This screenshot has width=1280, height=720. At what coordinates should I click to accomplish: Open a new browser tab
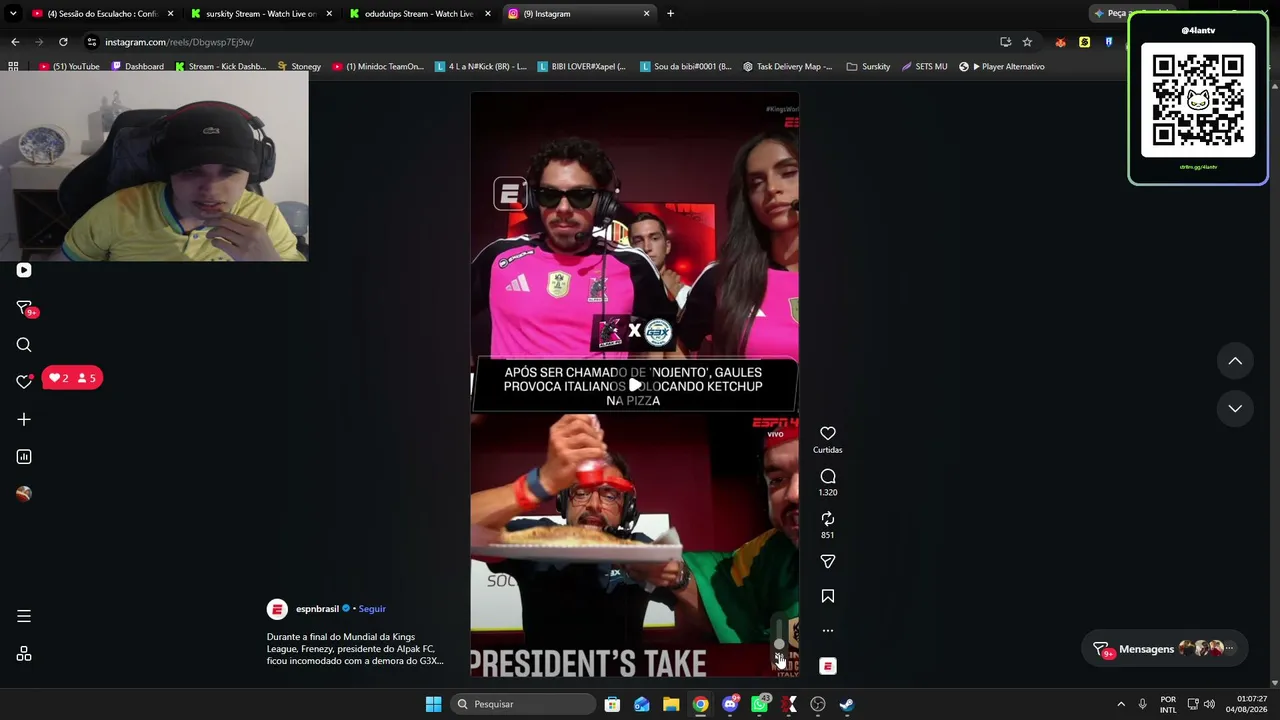pyautogui.click(x=670, y=14)
